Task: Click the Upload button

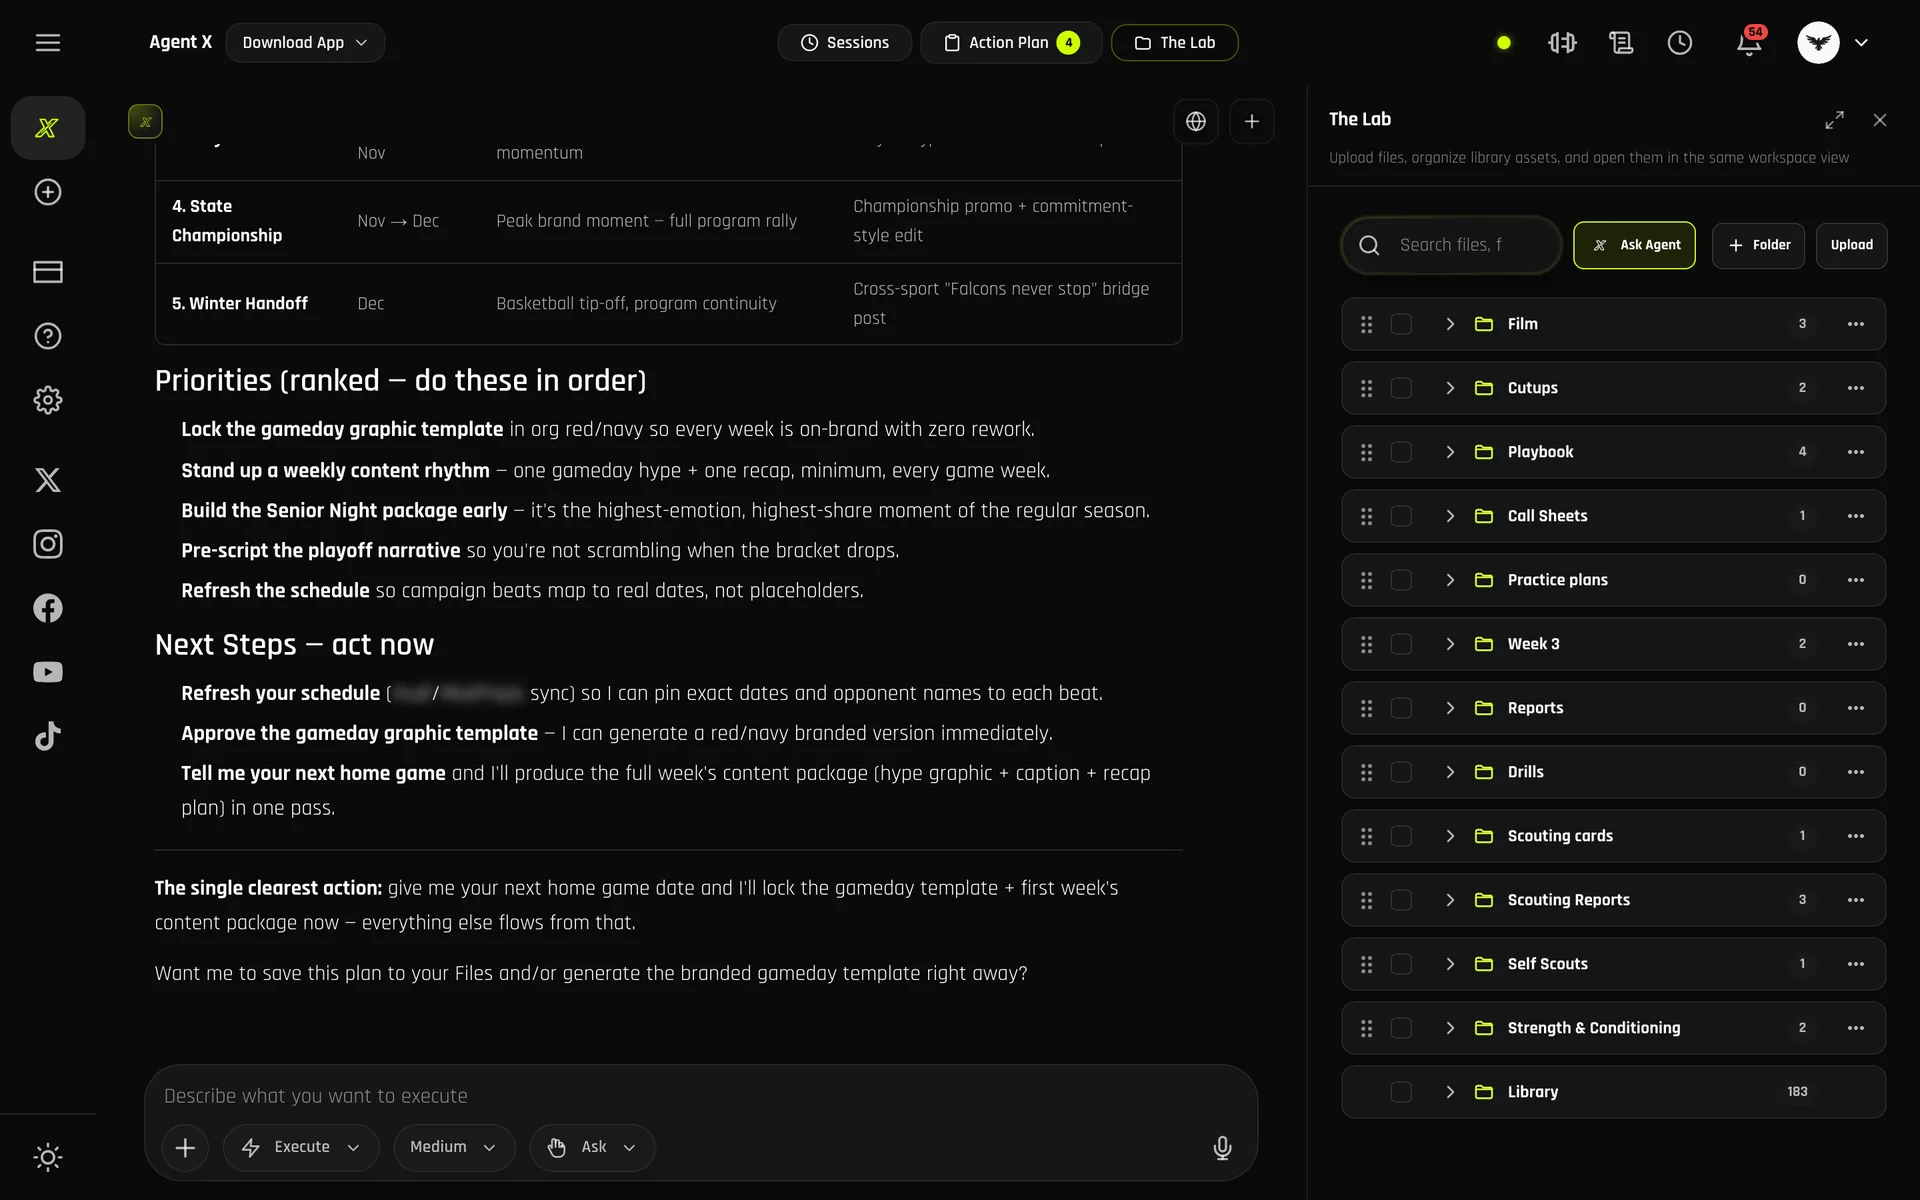Action: click(x=1851, y=245)
